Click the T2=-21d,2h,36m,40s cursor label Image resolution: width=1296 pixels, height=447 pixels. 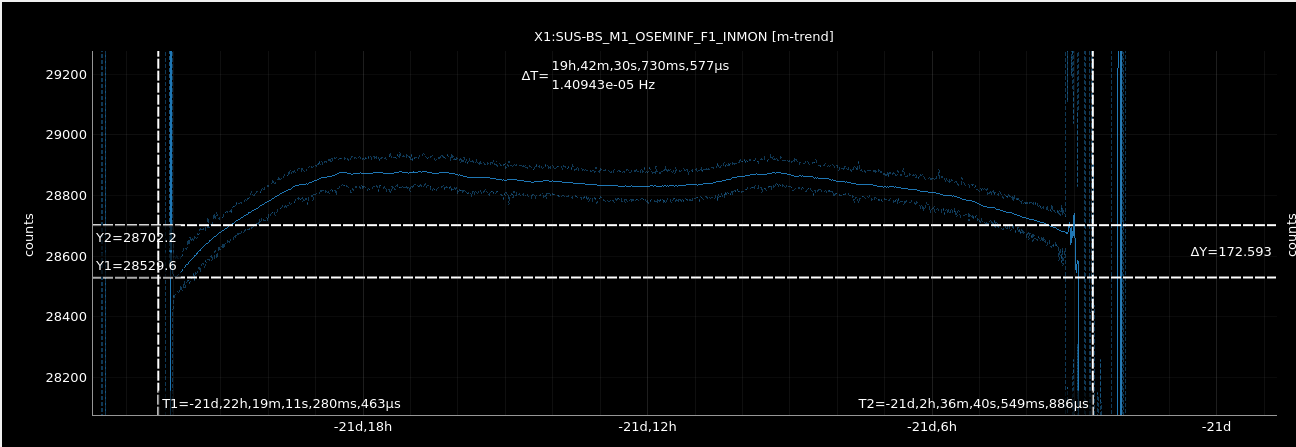pos(974,404)
